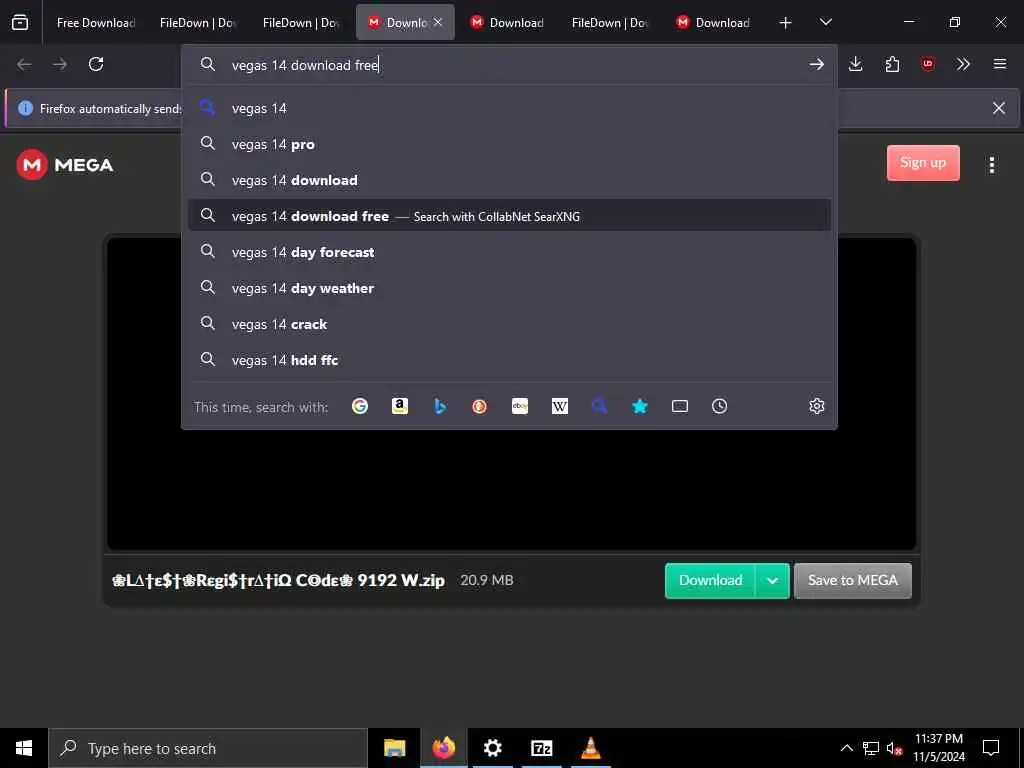Select suggestion 'vegas 14 hdd ffc'
This screenshot has width=1024, height=768.
(509, 360)
